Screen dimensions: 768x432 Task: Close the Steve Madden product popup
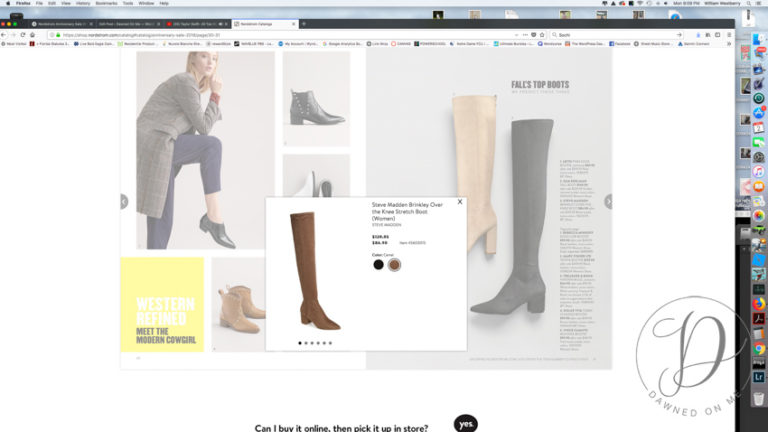(459, 201)
